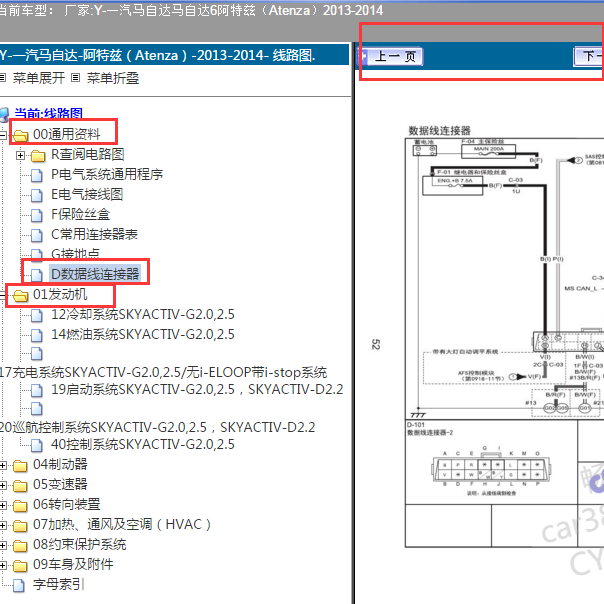604x604 pixels.
Task: Click the 04制动器 folder icon
Action: click(x=20, y=466)
